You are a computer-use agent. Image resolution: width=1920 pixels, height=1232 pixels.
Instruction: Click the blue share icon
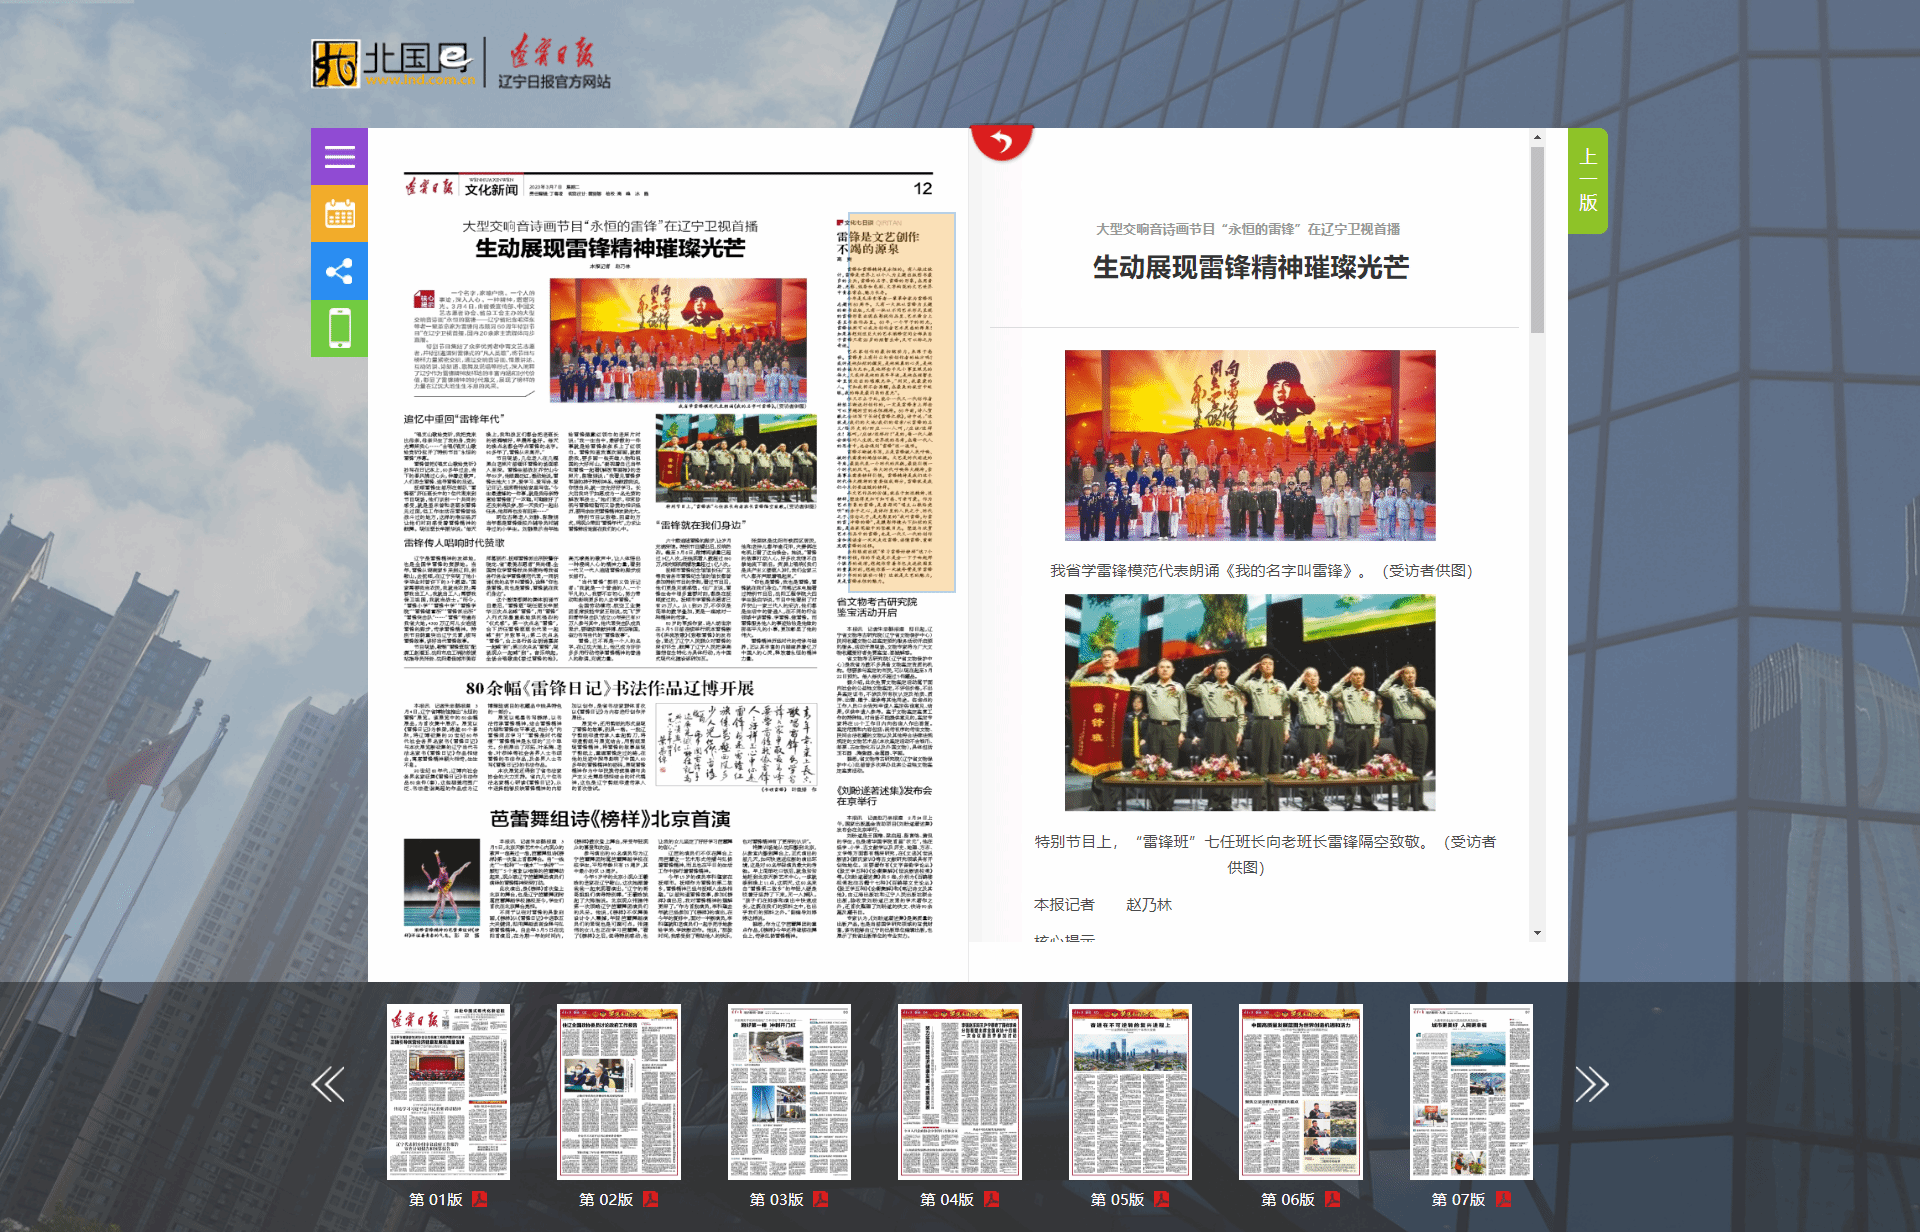[339, 271]
